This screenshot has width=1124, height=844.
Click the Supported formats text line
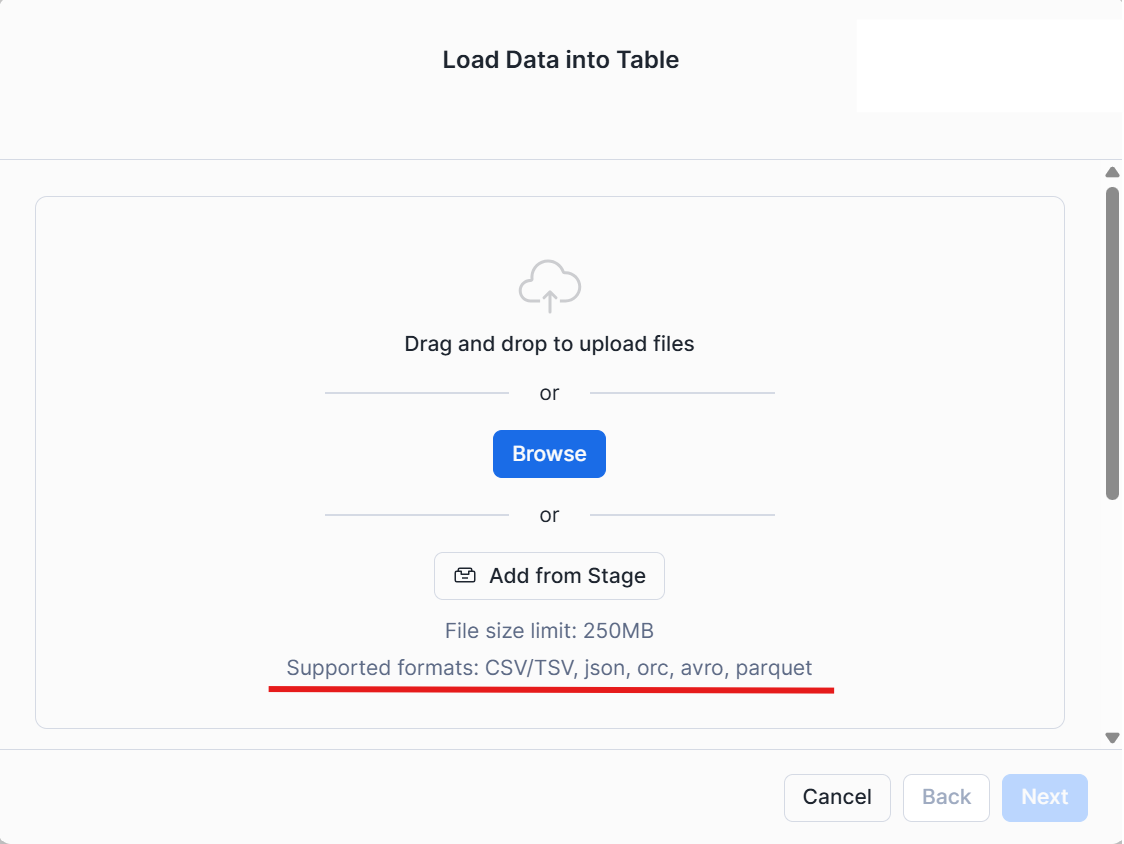click(x=549, y=667)
